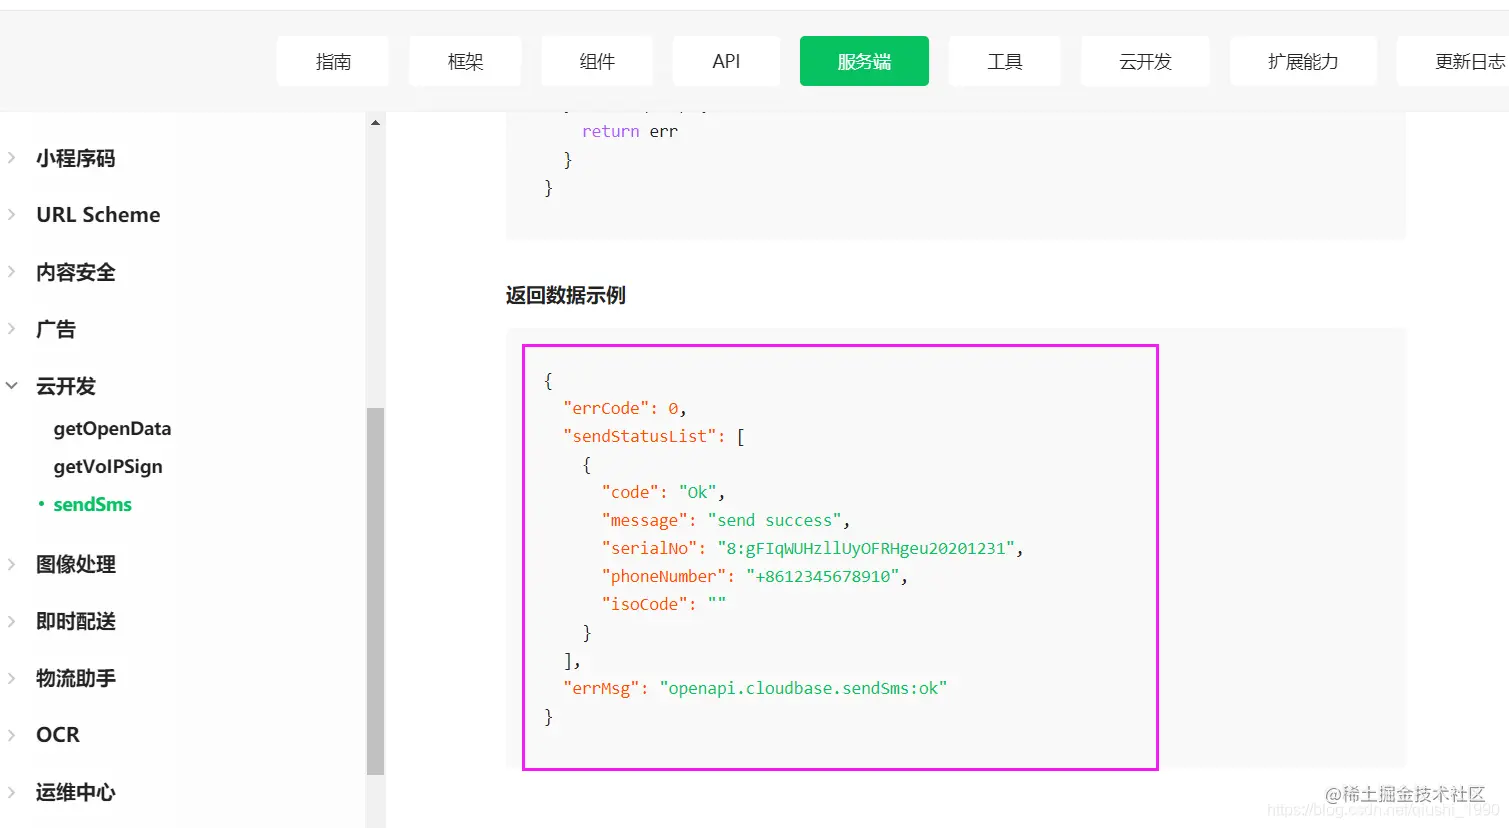Expand the 图像处理 chevron
Screen dimensions: 1509x828
(x=12, y=564)
